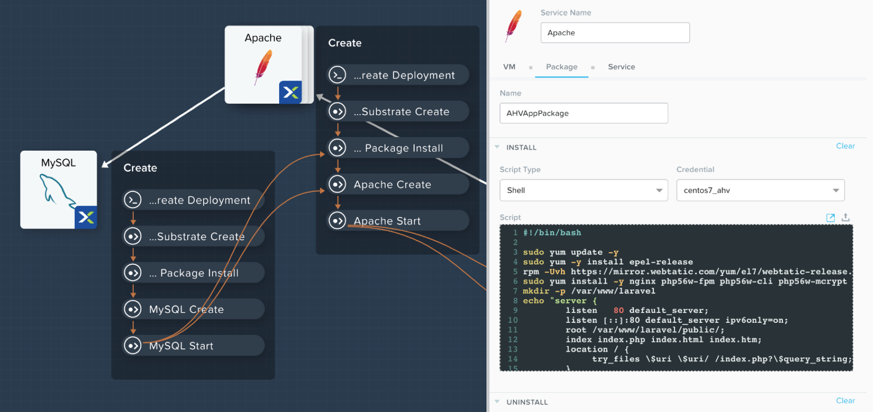Click the upload script icon
Image resolution: width=873 pixels, height=412 pixels.
846,218
